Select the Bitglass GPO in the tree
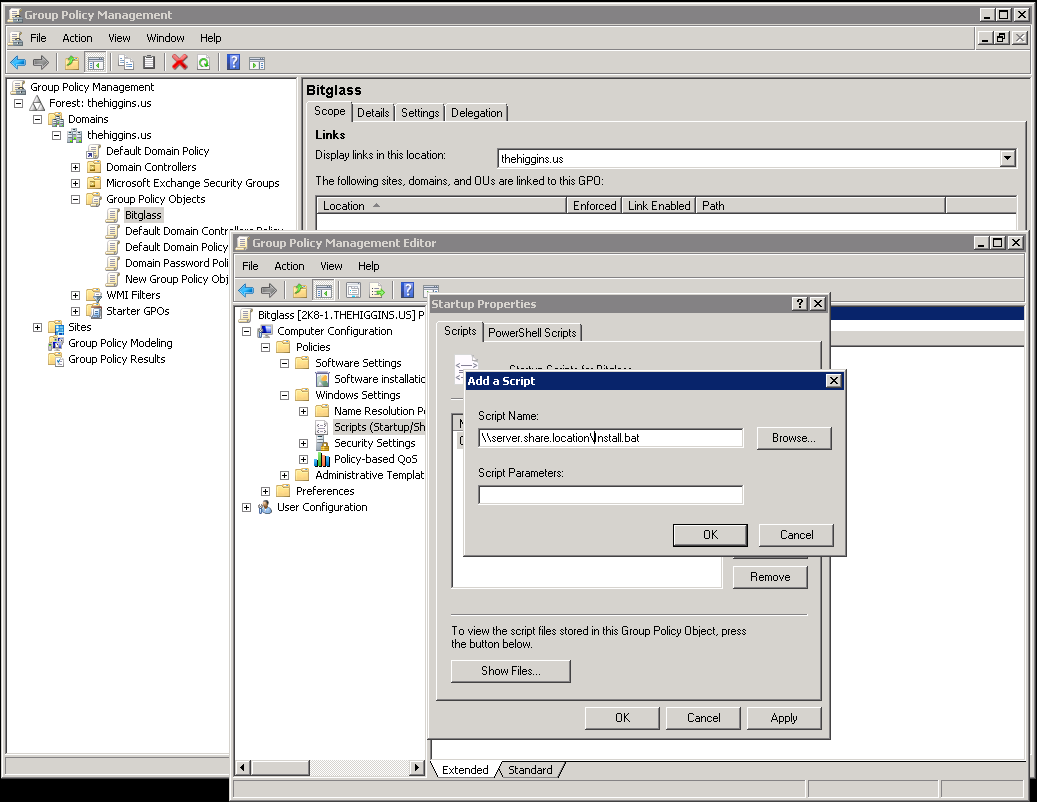 142,215
